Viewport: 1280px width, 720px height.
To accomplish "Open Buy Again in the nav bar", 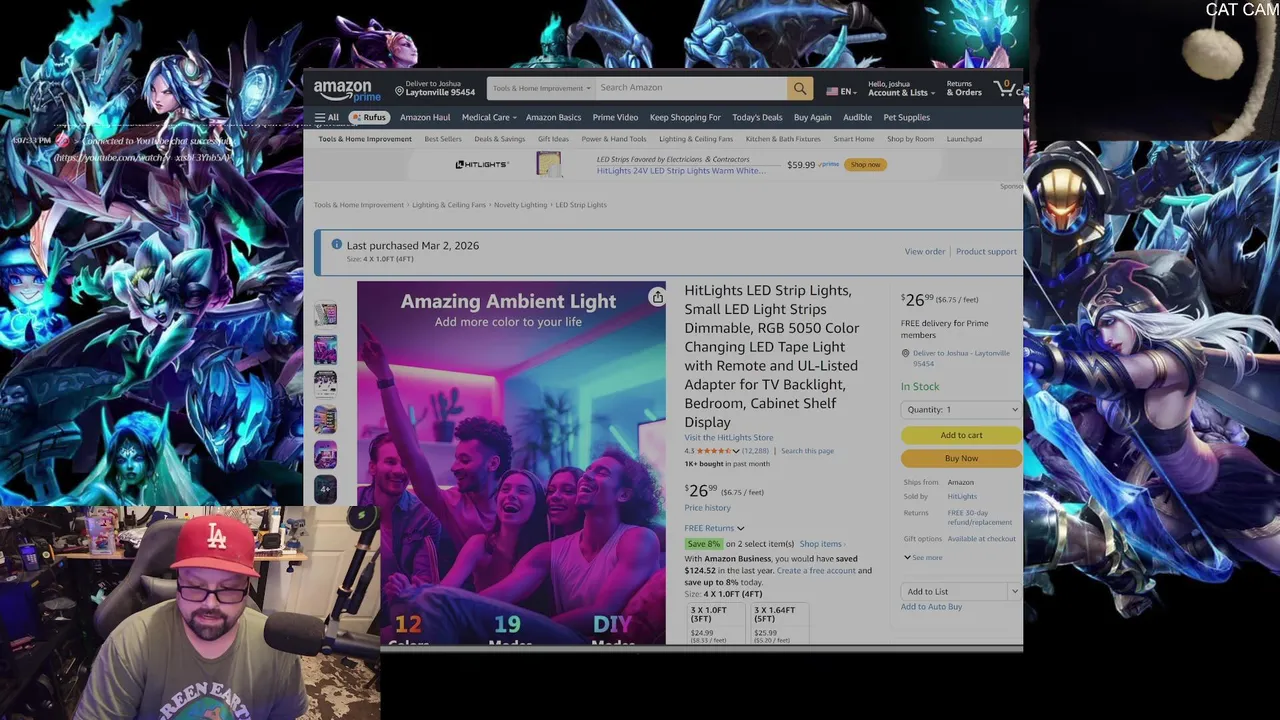I will click(x=812, y=117).
